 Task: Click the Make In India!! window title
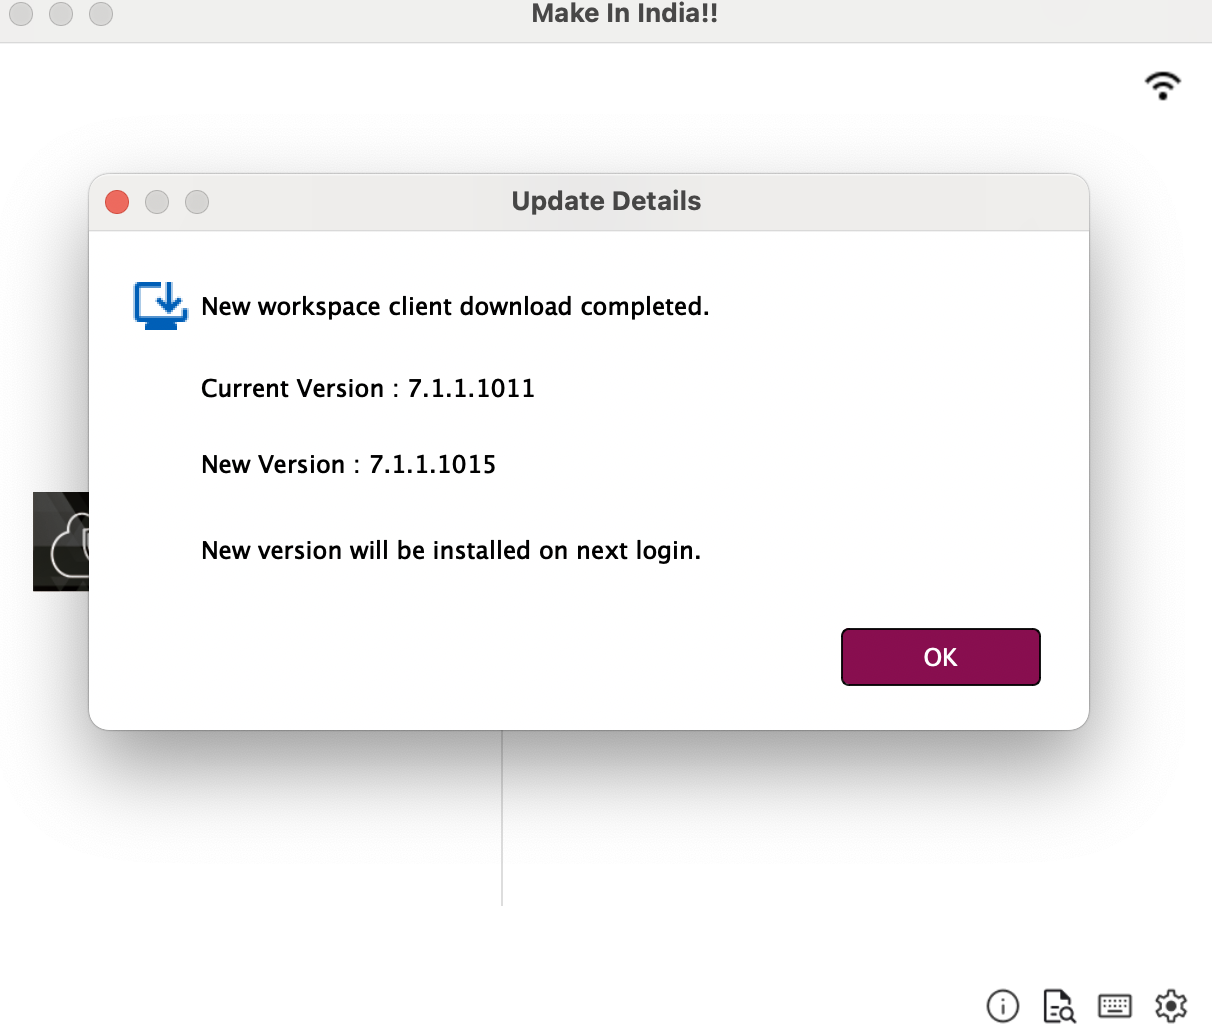pyautogui.click(x=624, y=14)
